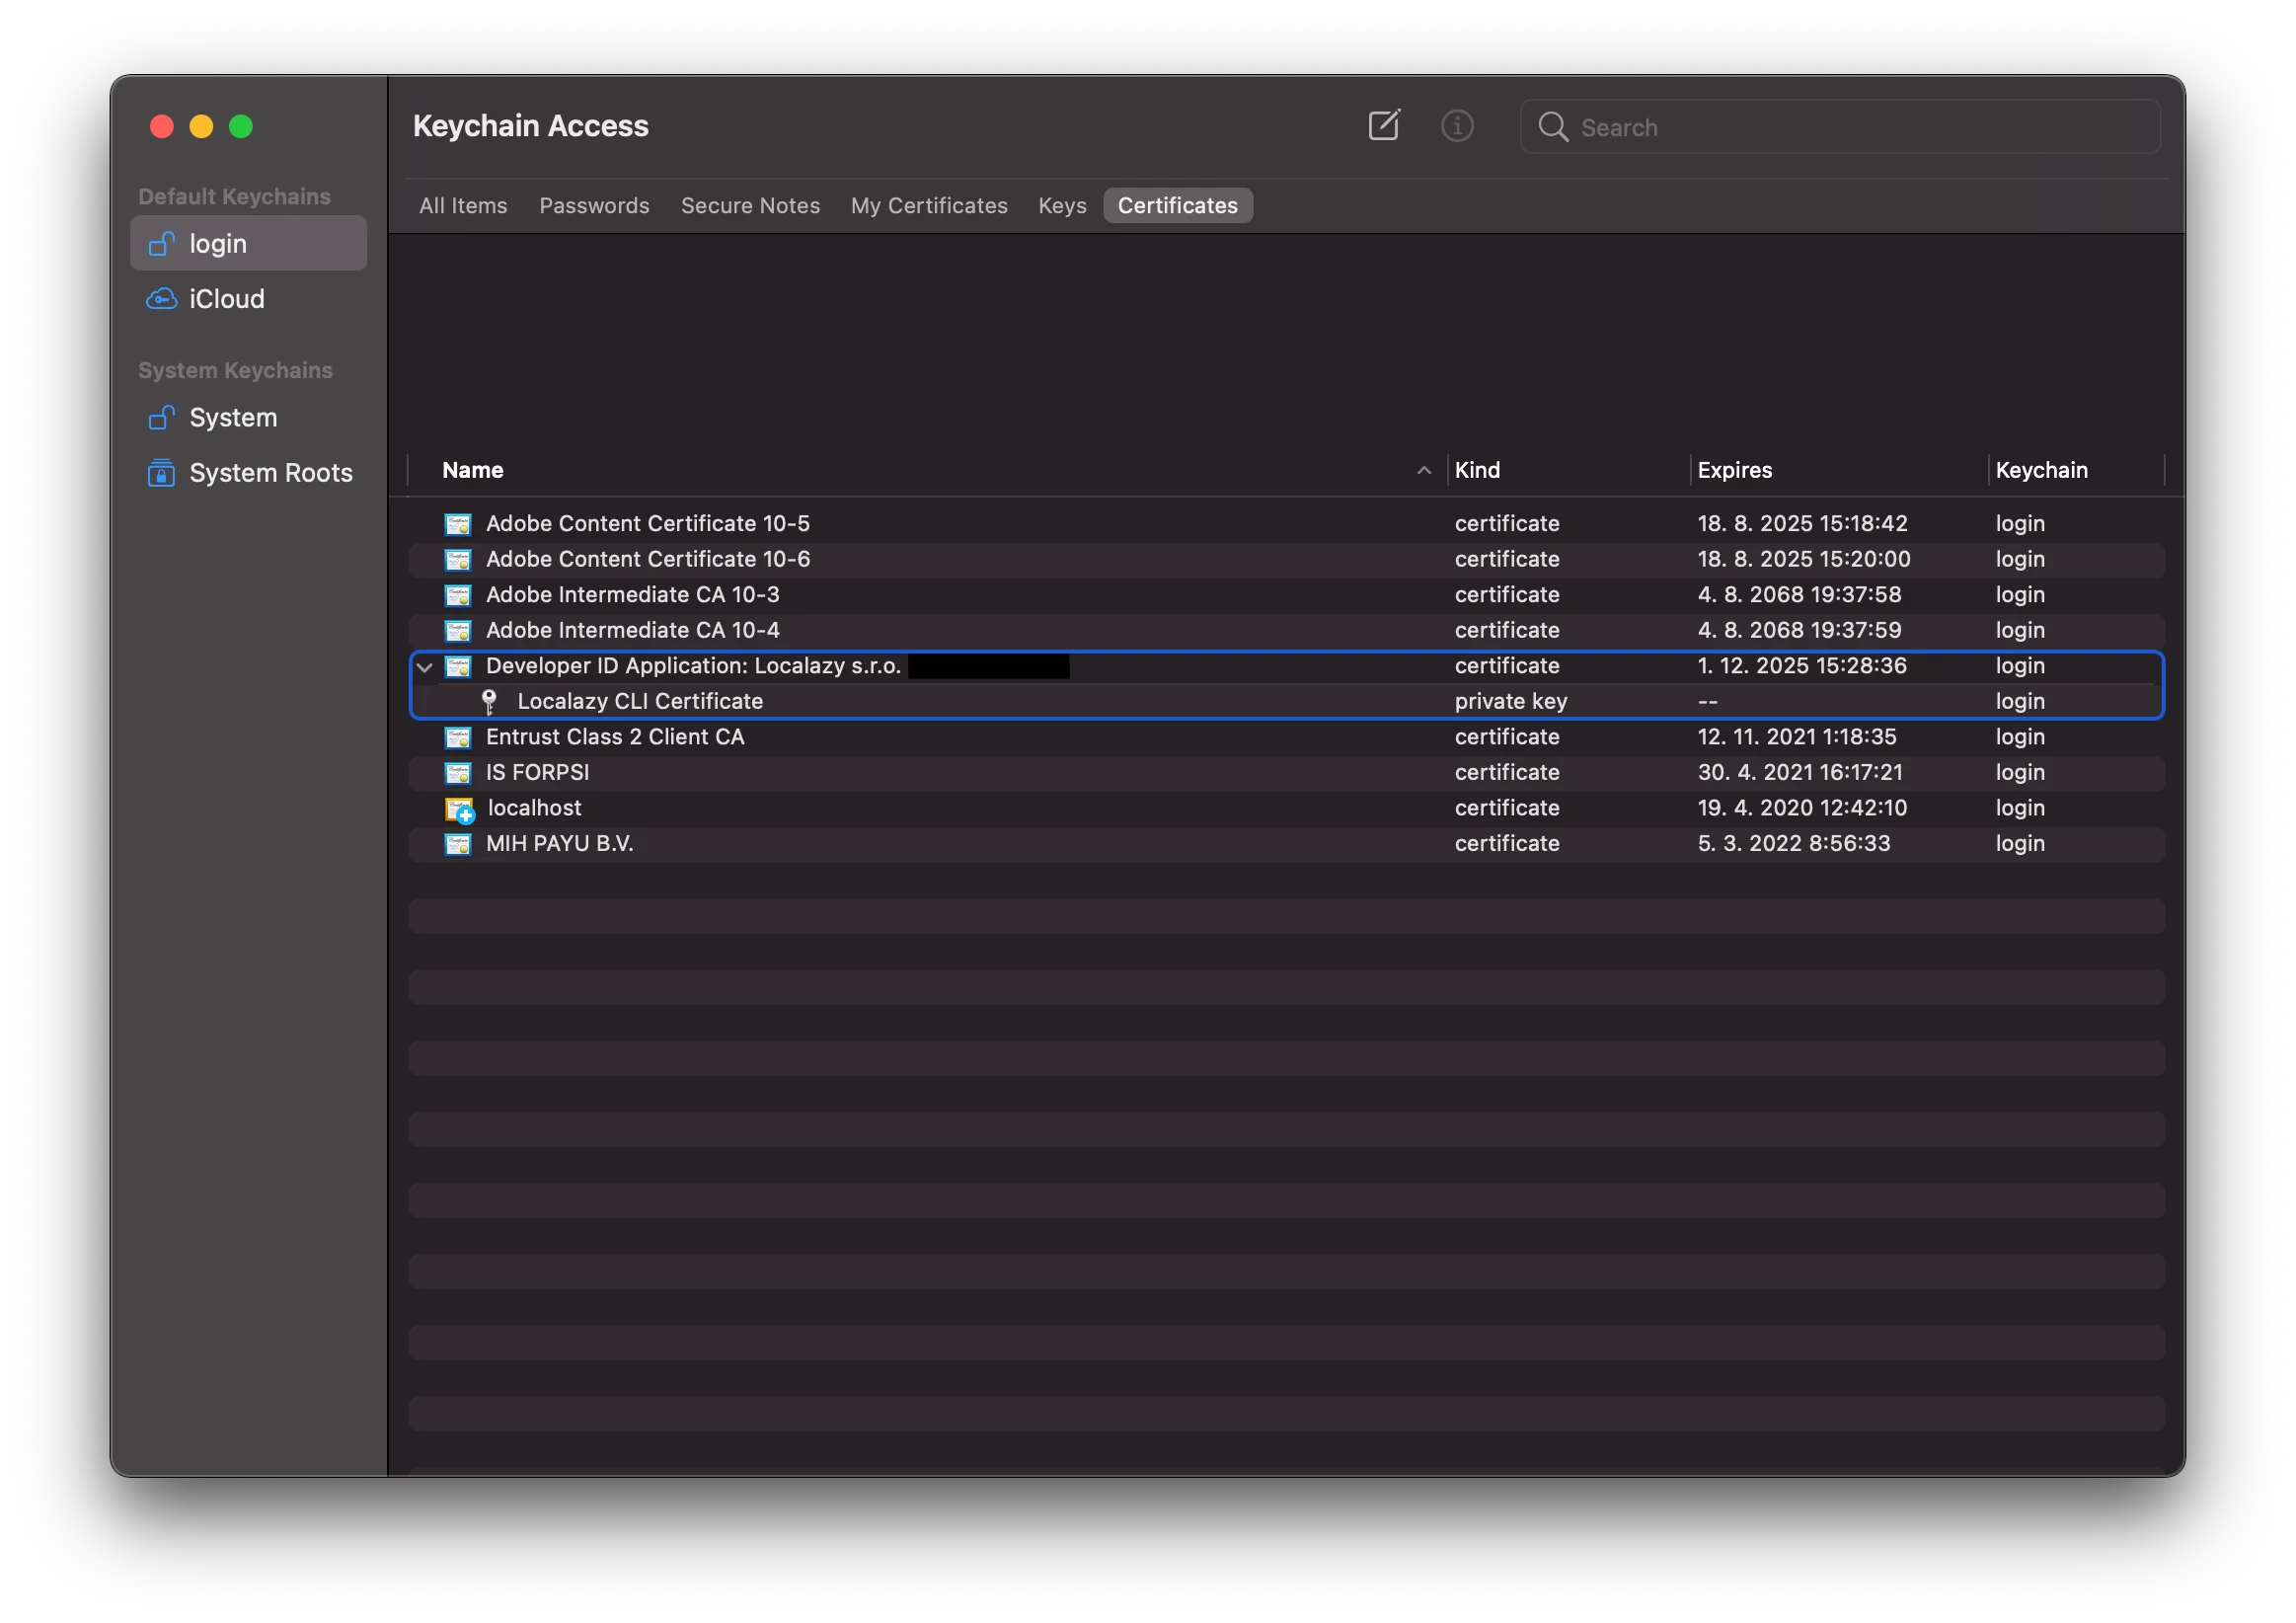Click the System keychain unlocked padlock icon
Image resolution: width=2296 pixels, height=1623 pixels.
pos(161,418)
